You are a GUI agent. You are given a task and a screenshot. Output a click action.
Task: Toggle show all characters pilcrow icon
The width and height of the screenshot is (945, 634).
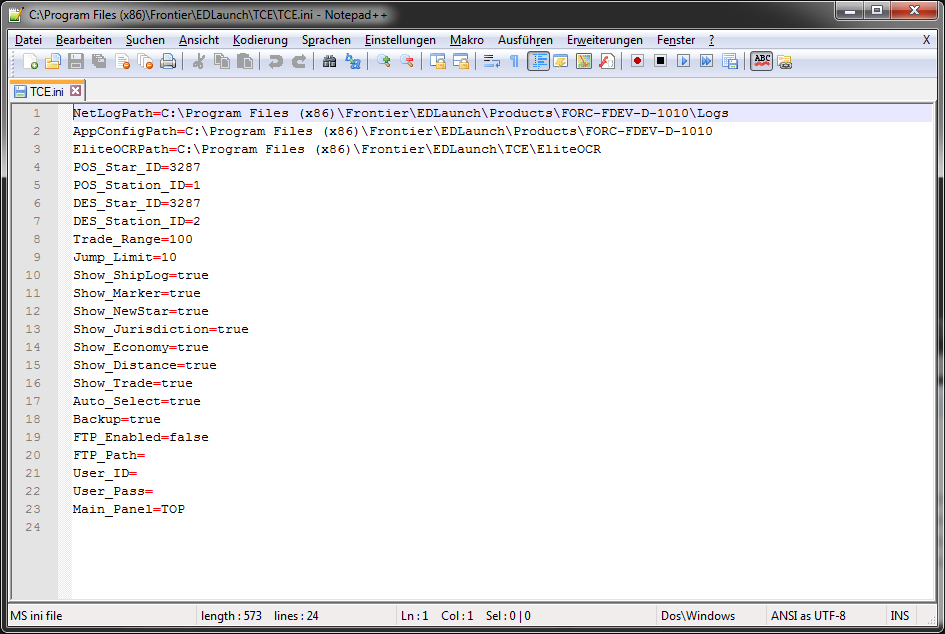tap(514, 61)
